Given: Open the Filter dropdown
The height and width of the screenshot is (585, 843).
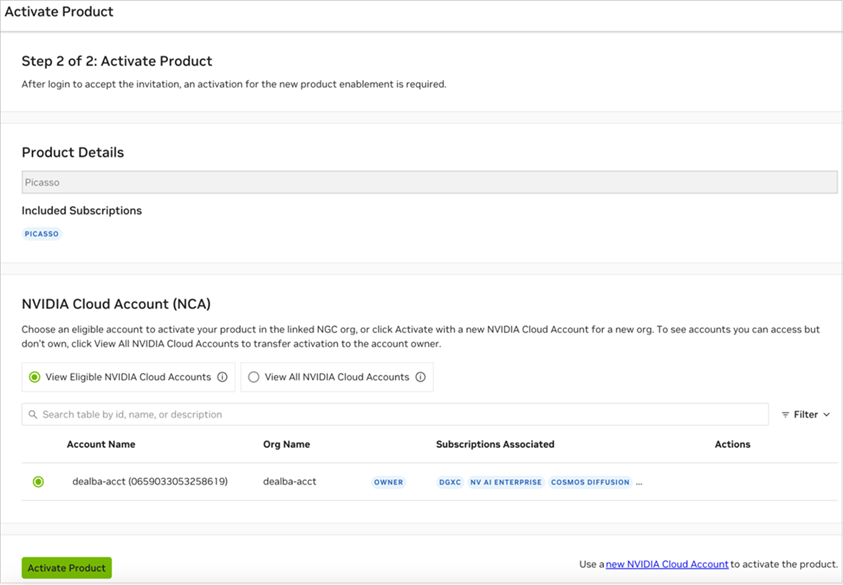Looking at the screenshot, I should click(805, 415).
